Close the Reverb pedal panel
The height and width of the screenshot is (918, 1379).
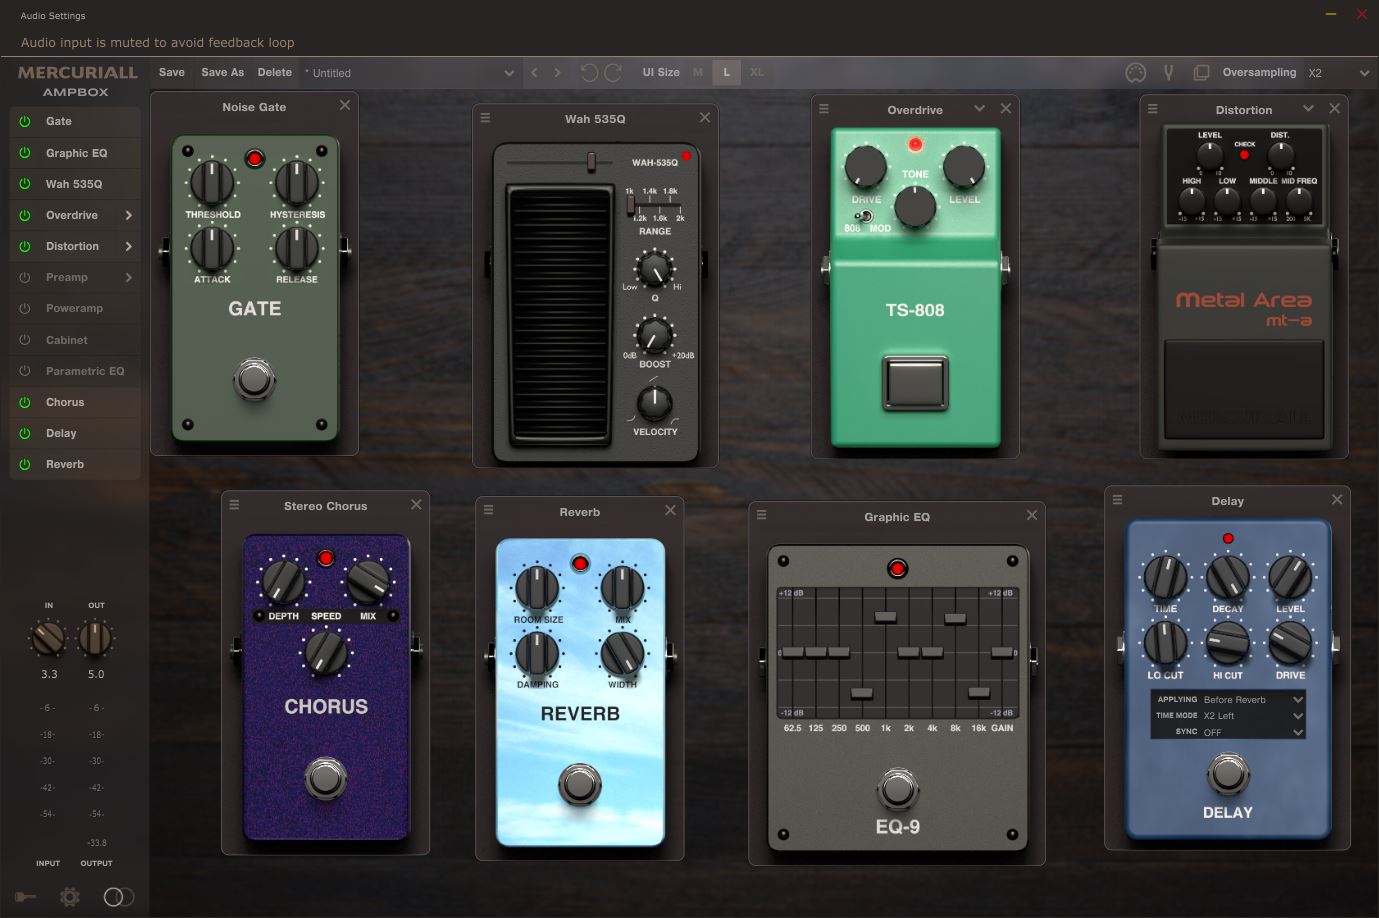pyautogui.click(x=670, y=510)
